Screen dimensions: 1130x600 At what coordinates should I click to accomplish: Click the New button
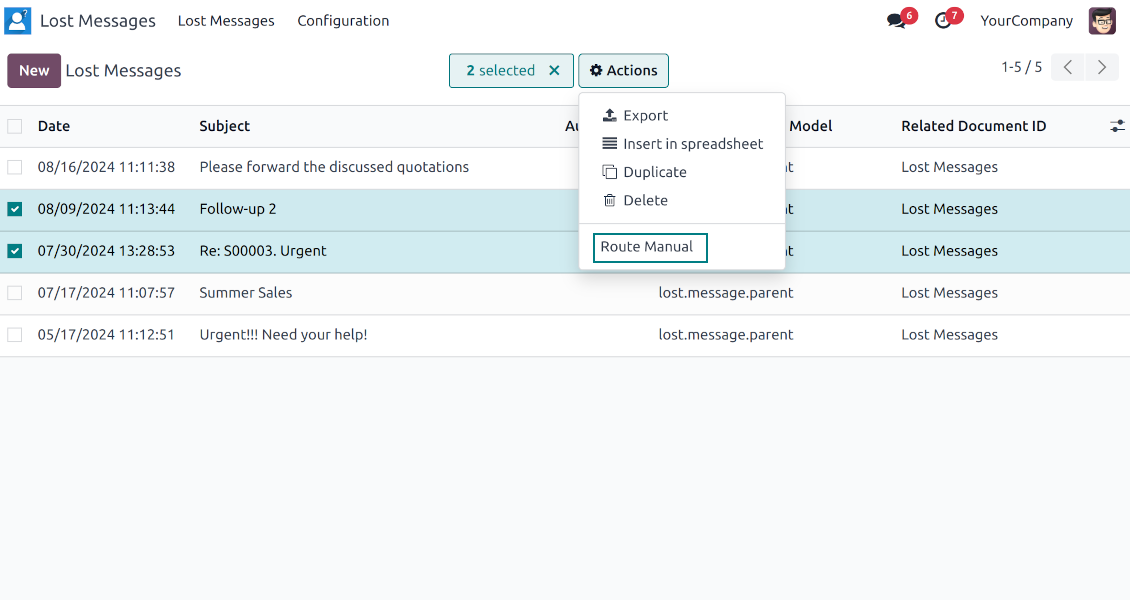click(x=34, y=71)
